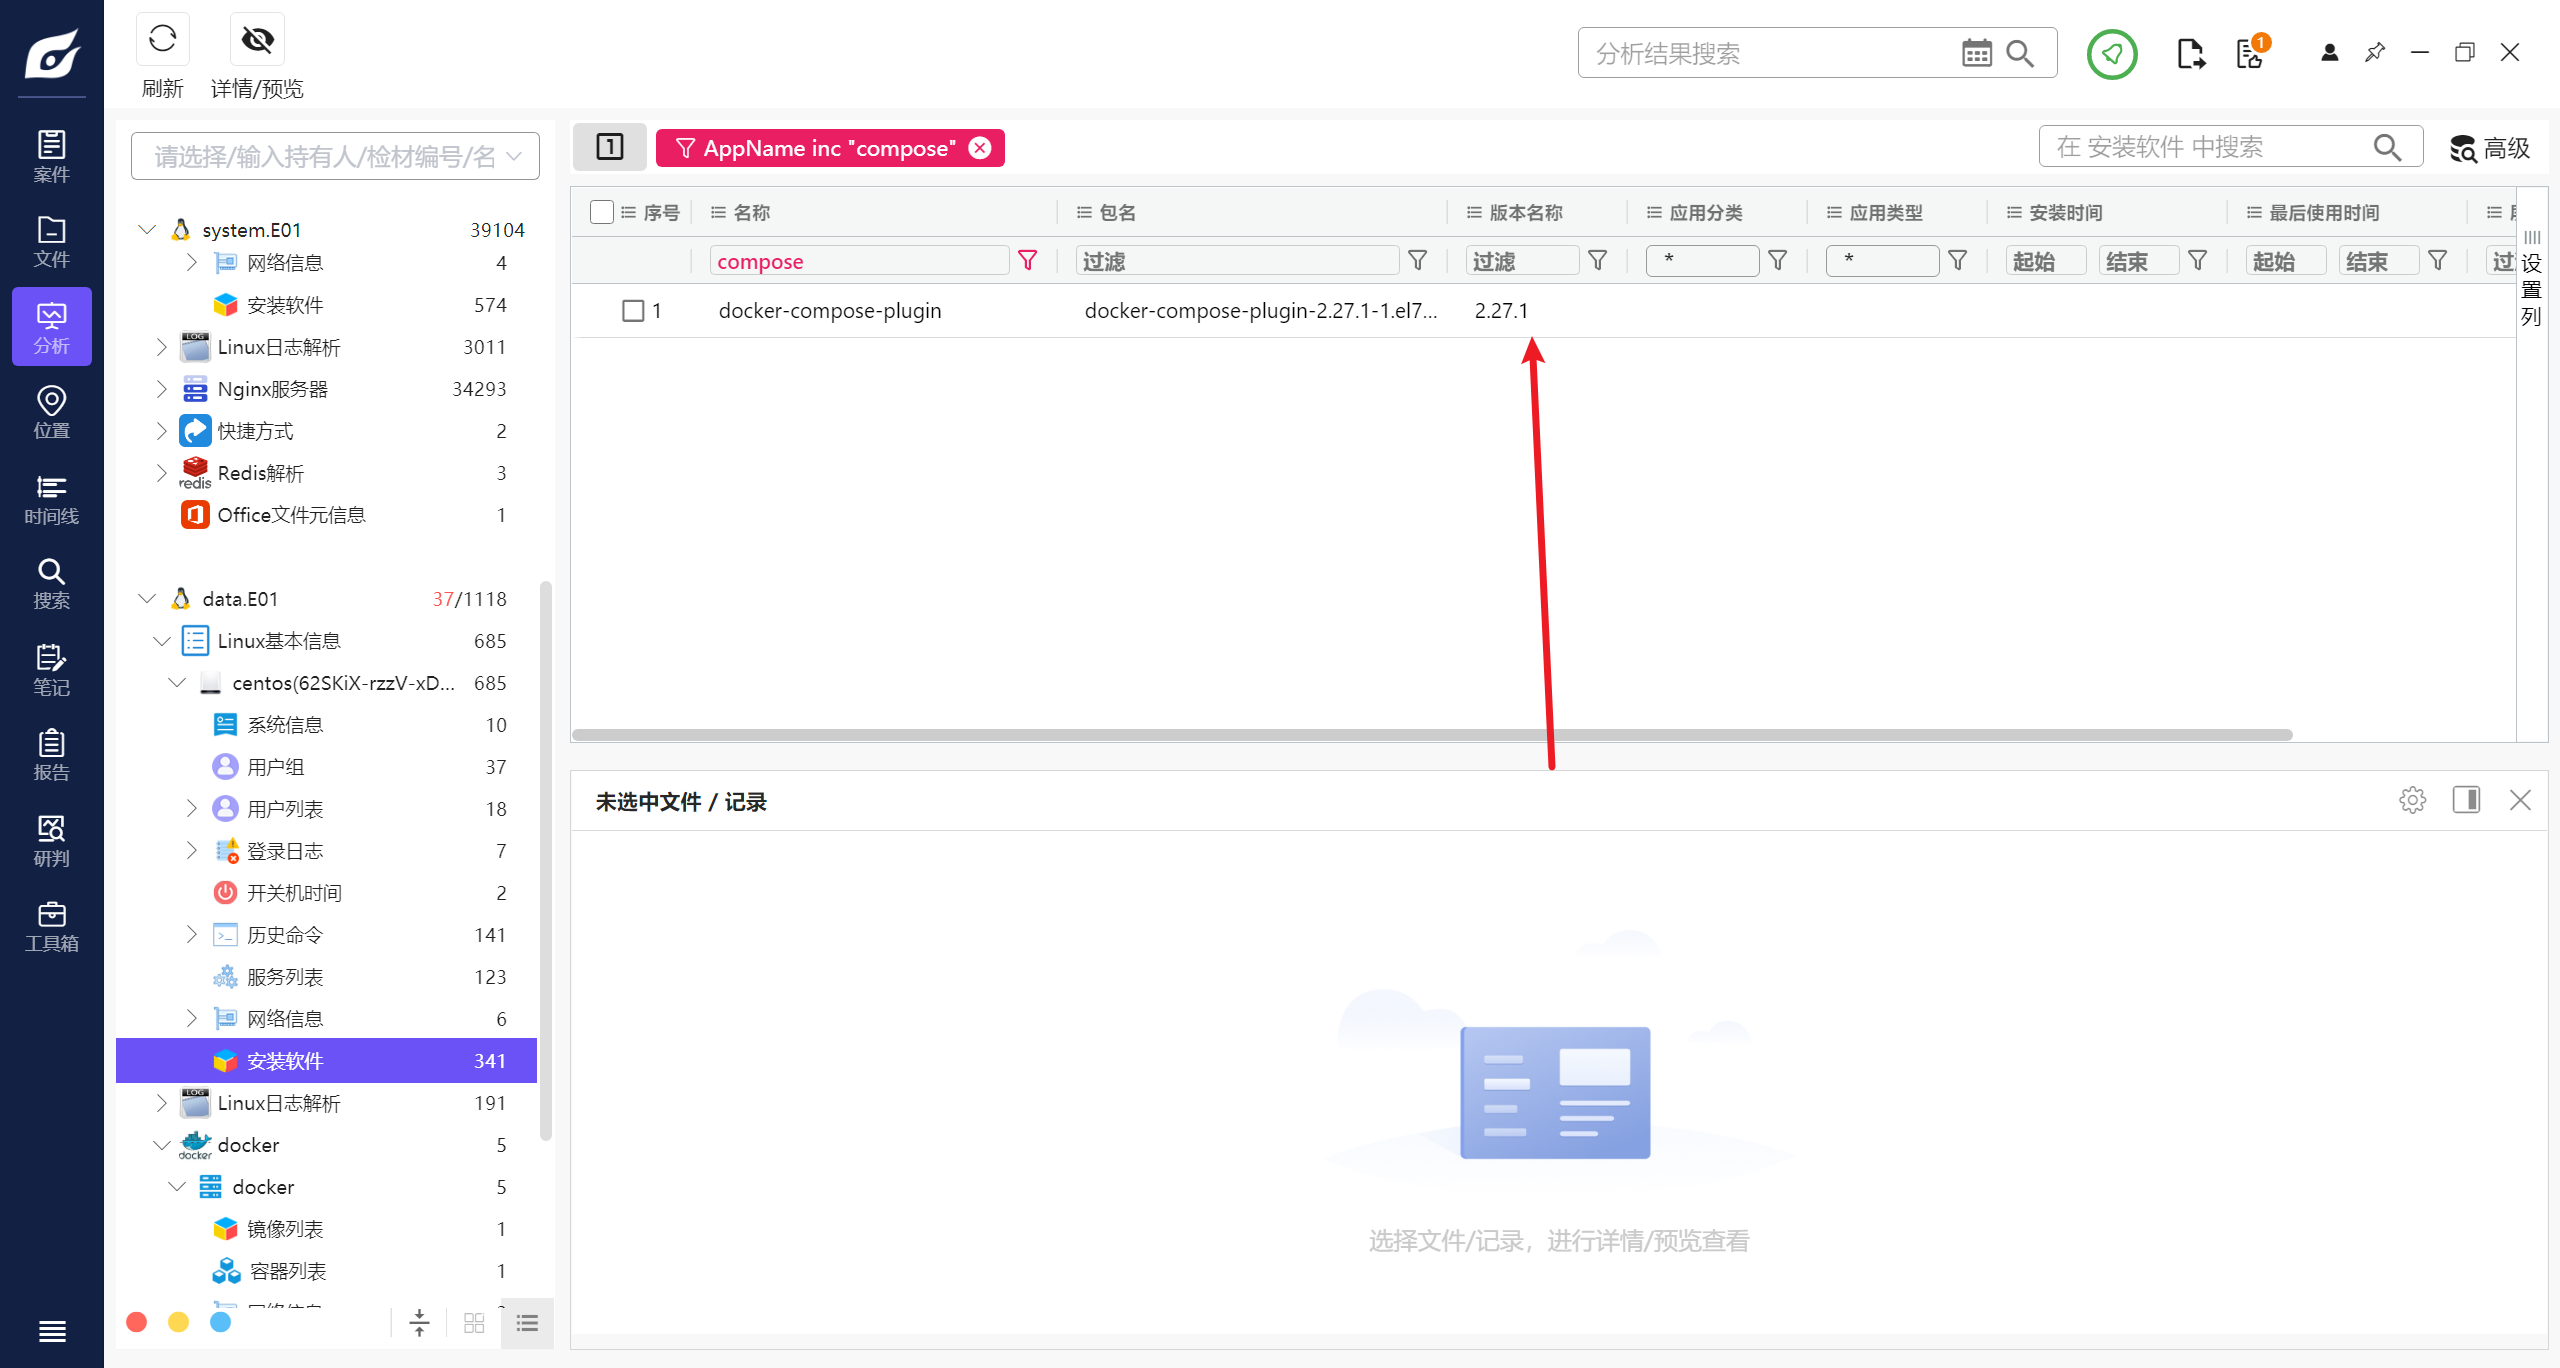This screenshot has height=1368, width=2560.
Task: Click the green shield status icon
Action: (x=2111, y=53)
